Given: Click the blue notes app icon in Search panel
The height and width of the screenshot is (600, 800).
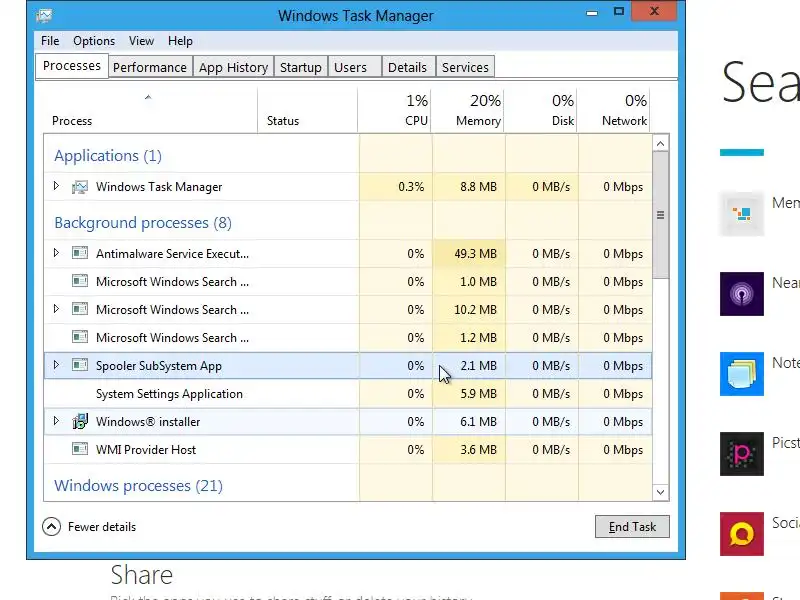Looking at the screenshot, I should coord(742,374).
